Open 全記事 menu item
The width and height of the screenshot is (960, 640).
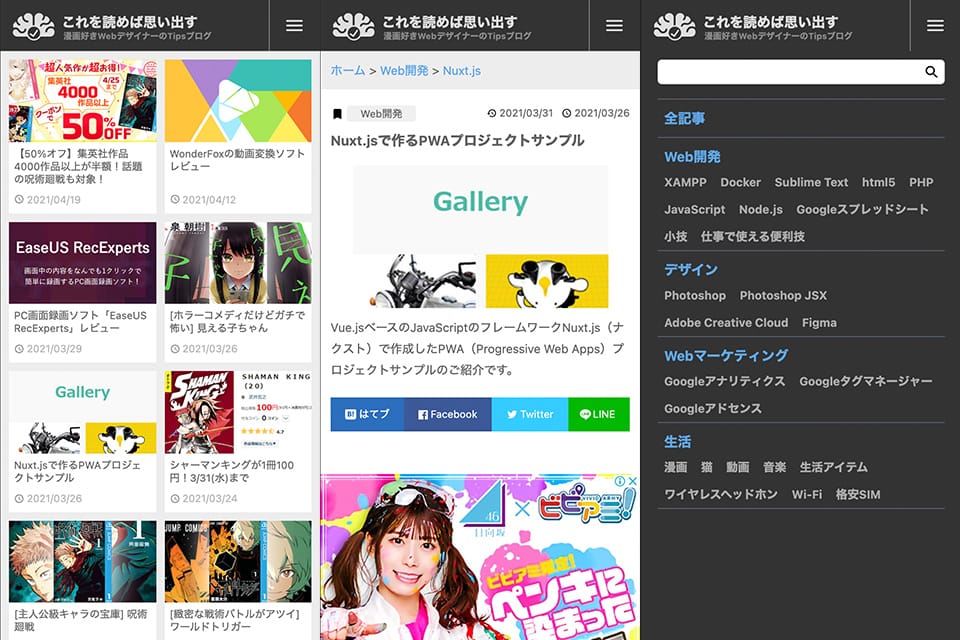[x=684, y=118]
